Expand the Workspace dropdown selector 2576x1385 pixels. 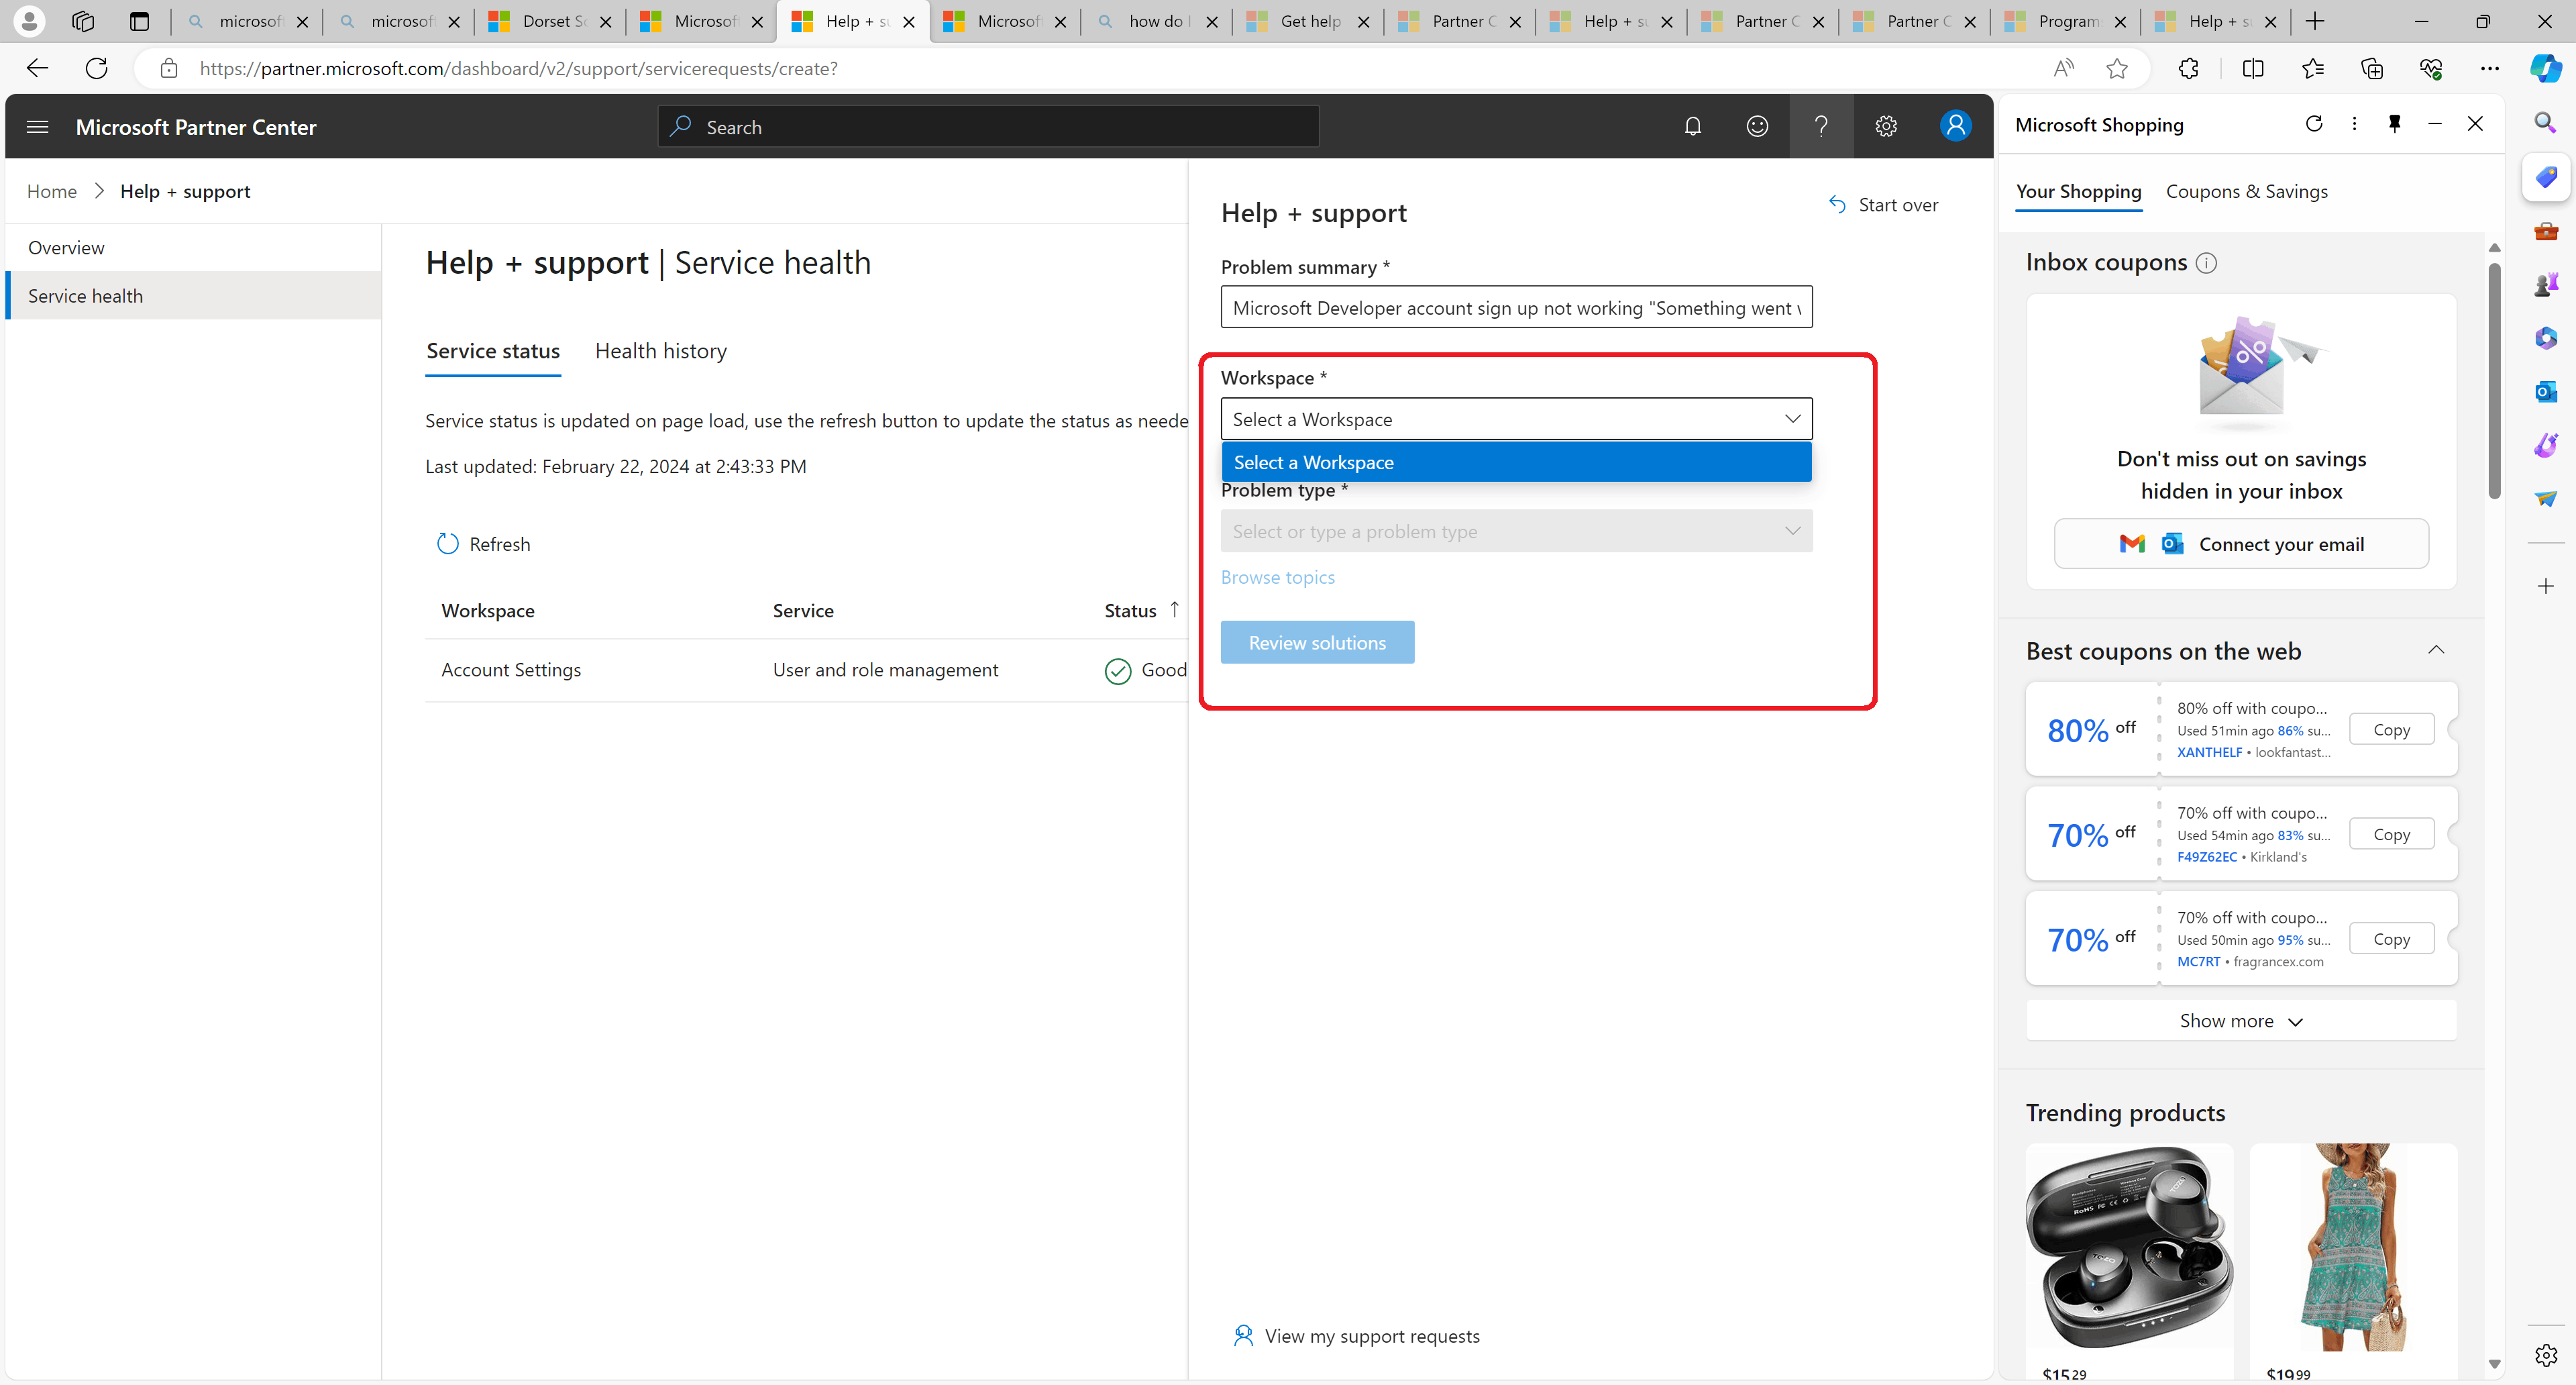[1515, 418]
